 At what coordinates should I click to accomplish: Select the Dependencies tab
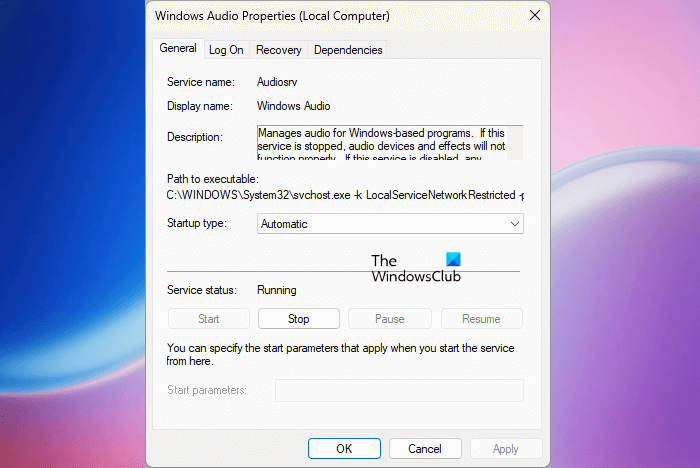[x=348, y=50]
